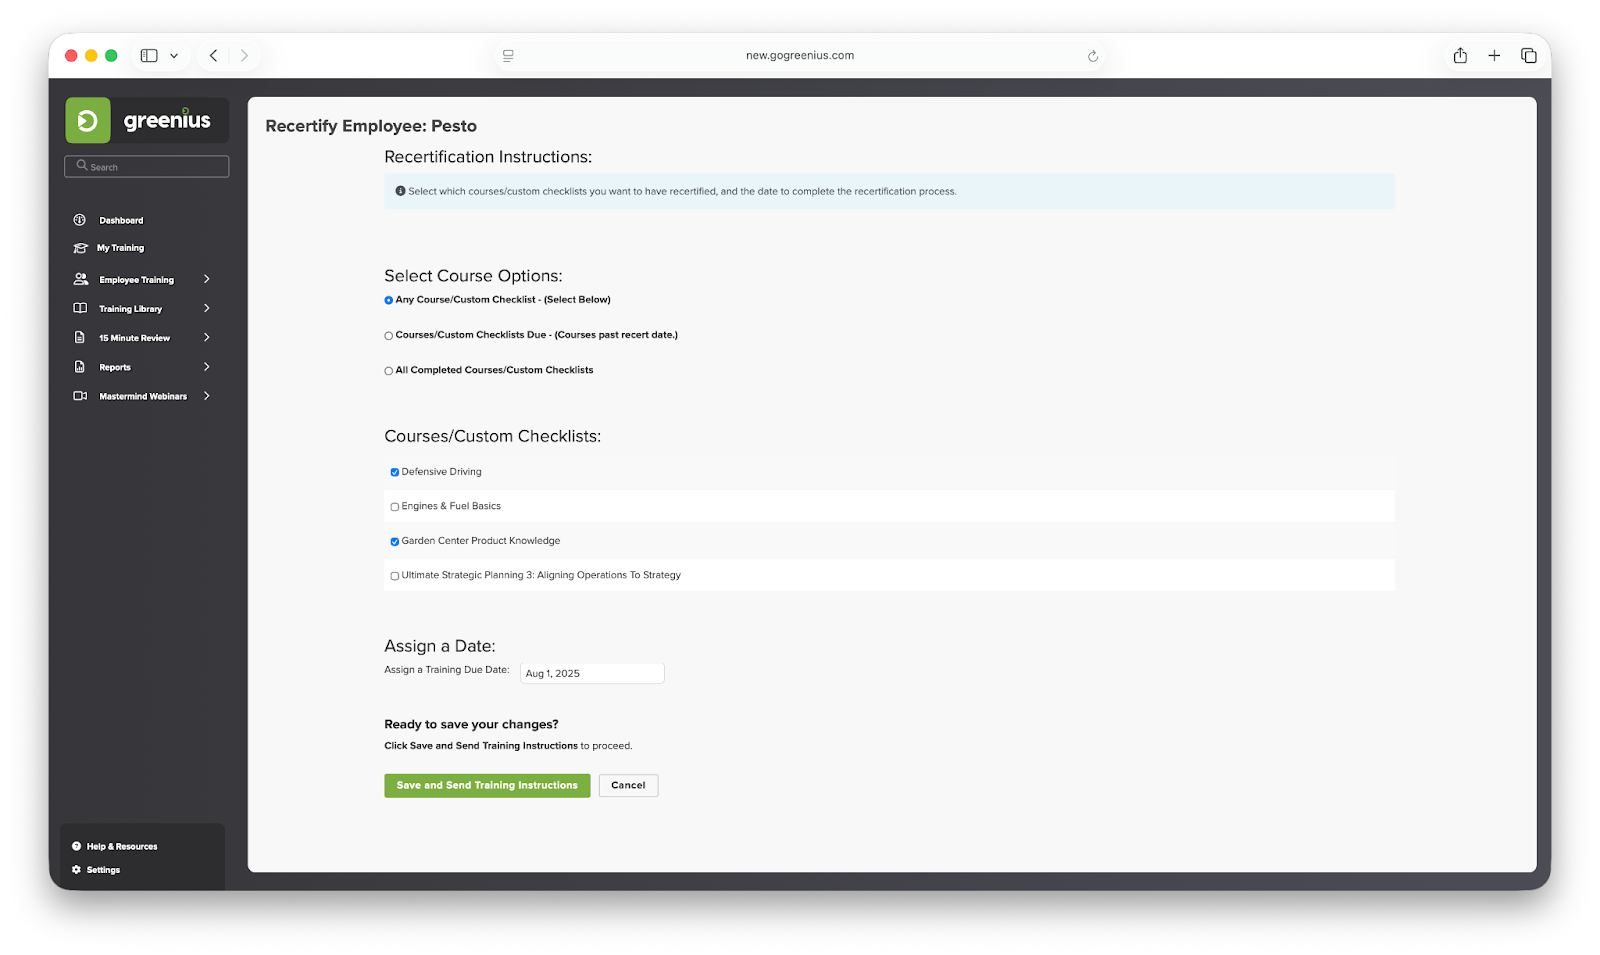Open the Help & Resources link
The width and height of the screenshot is (1600, 955).
(x=122, y=846)
